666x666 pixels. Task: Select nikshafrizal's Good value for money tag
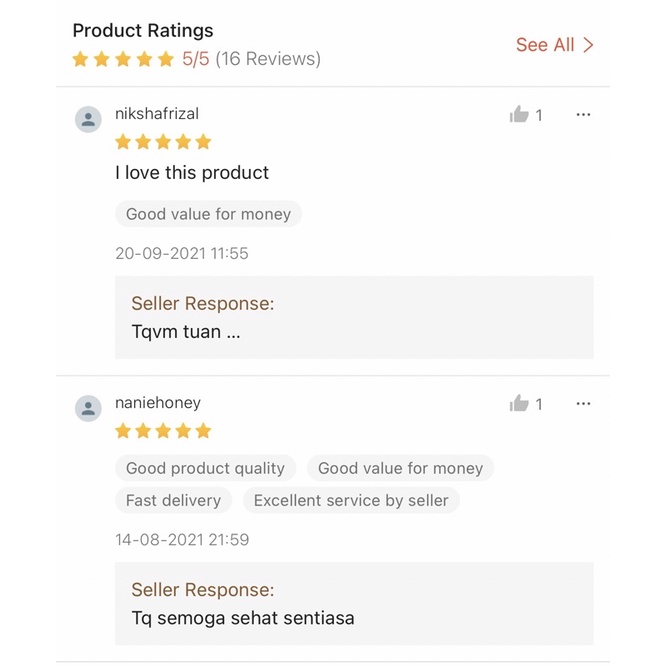[208, 214]
